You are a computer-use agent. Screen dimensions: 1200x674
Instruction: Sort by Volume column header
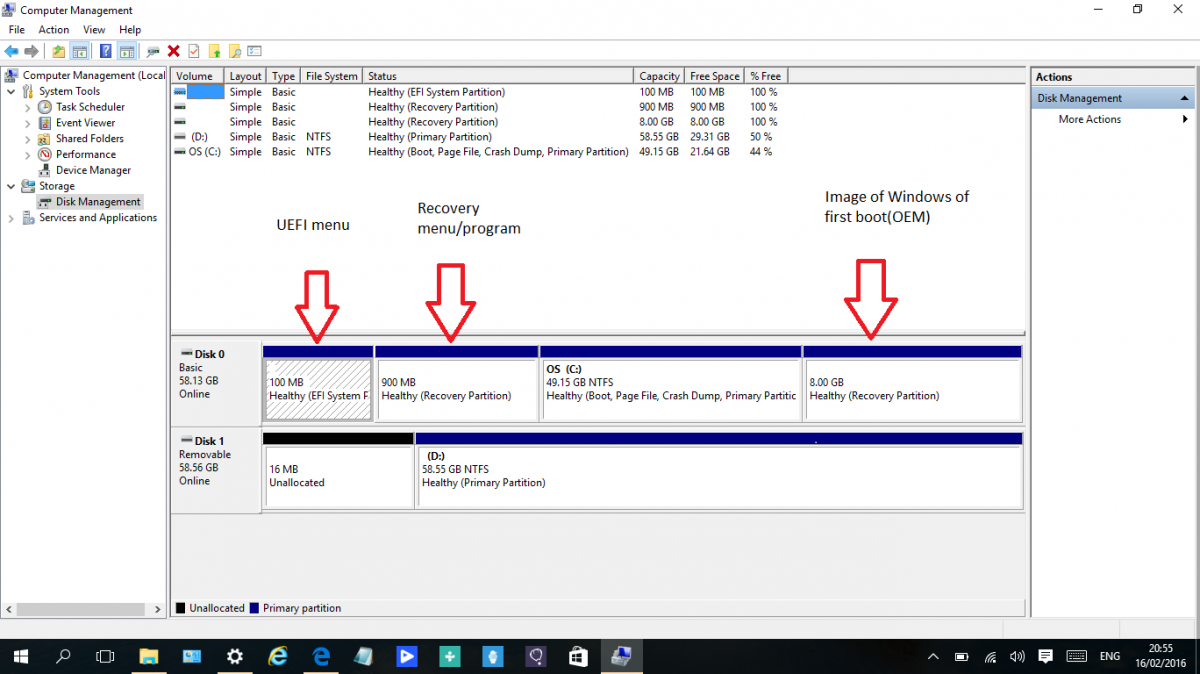197,76
